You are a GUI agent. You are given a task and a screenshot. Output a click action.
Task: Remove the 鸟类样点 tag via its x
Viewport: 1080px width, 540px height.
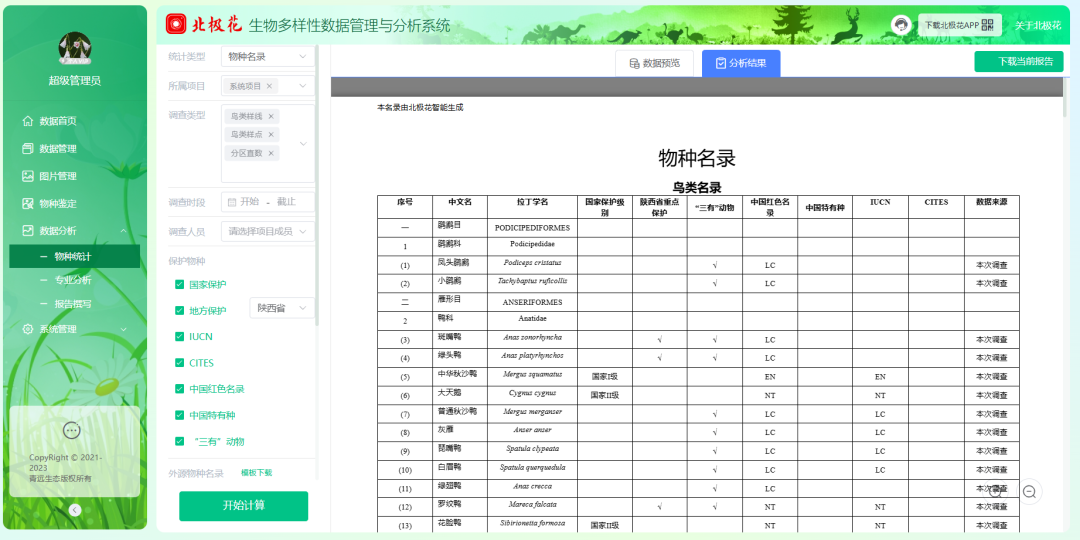tap(271, 134)
